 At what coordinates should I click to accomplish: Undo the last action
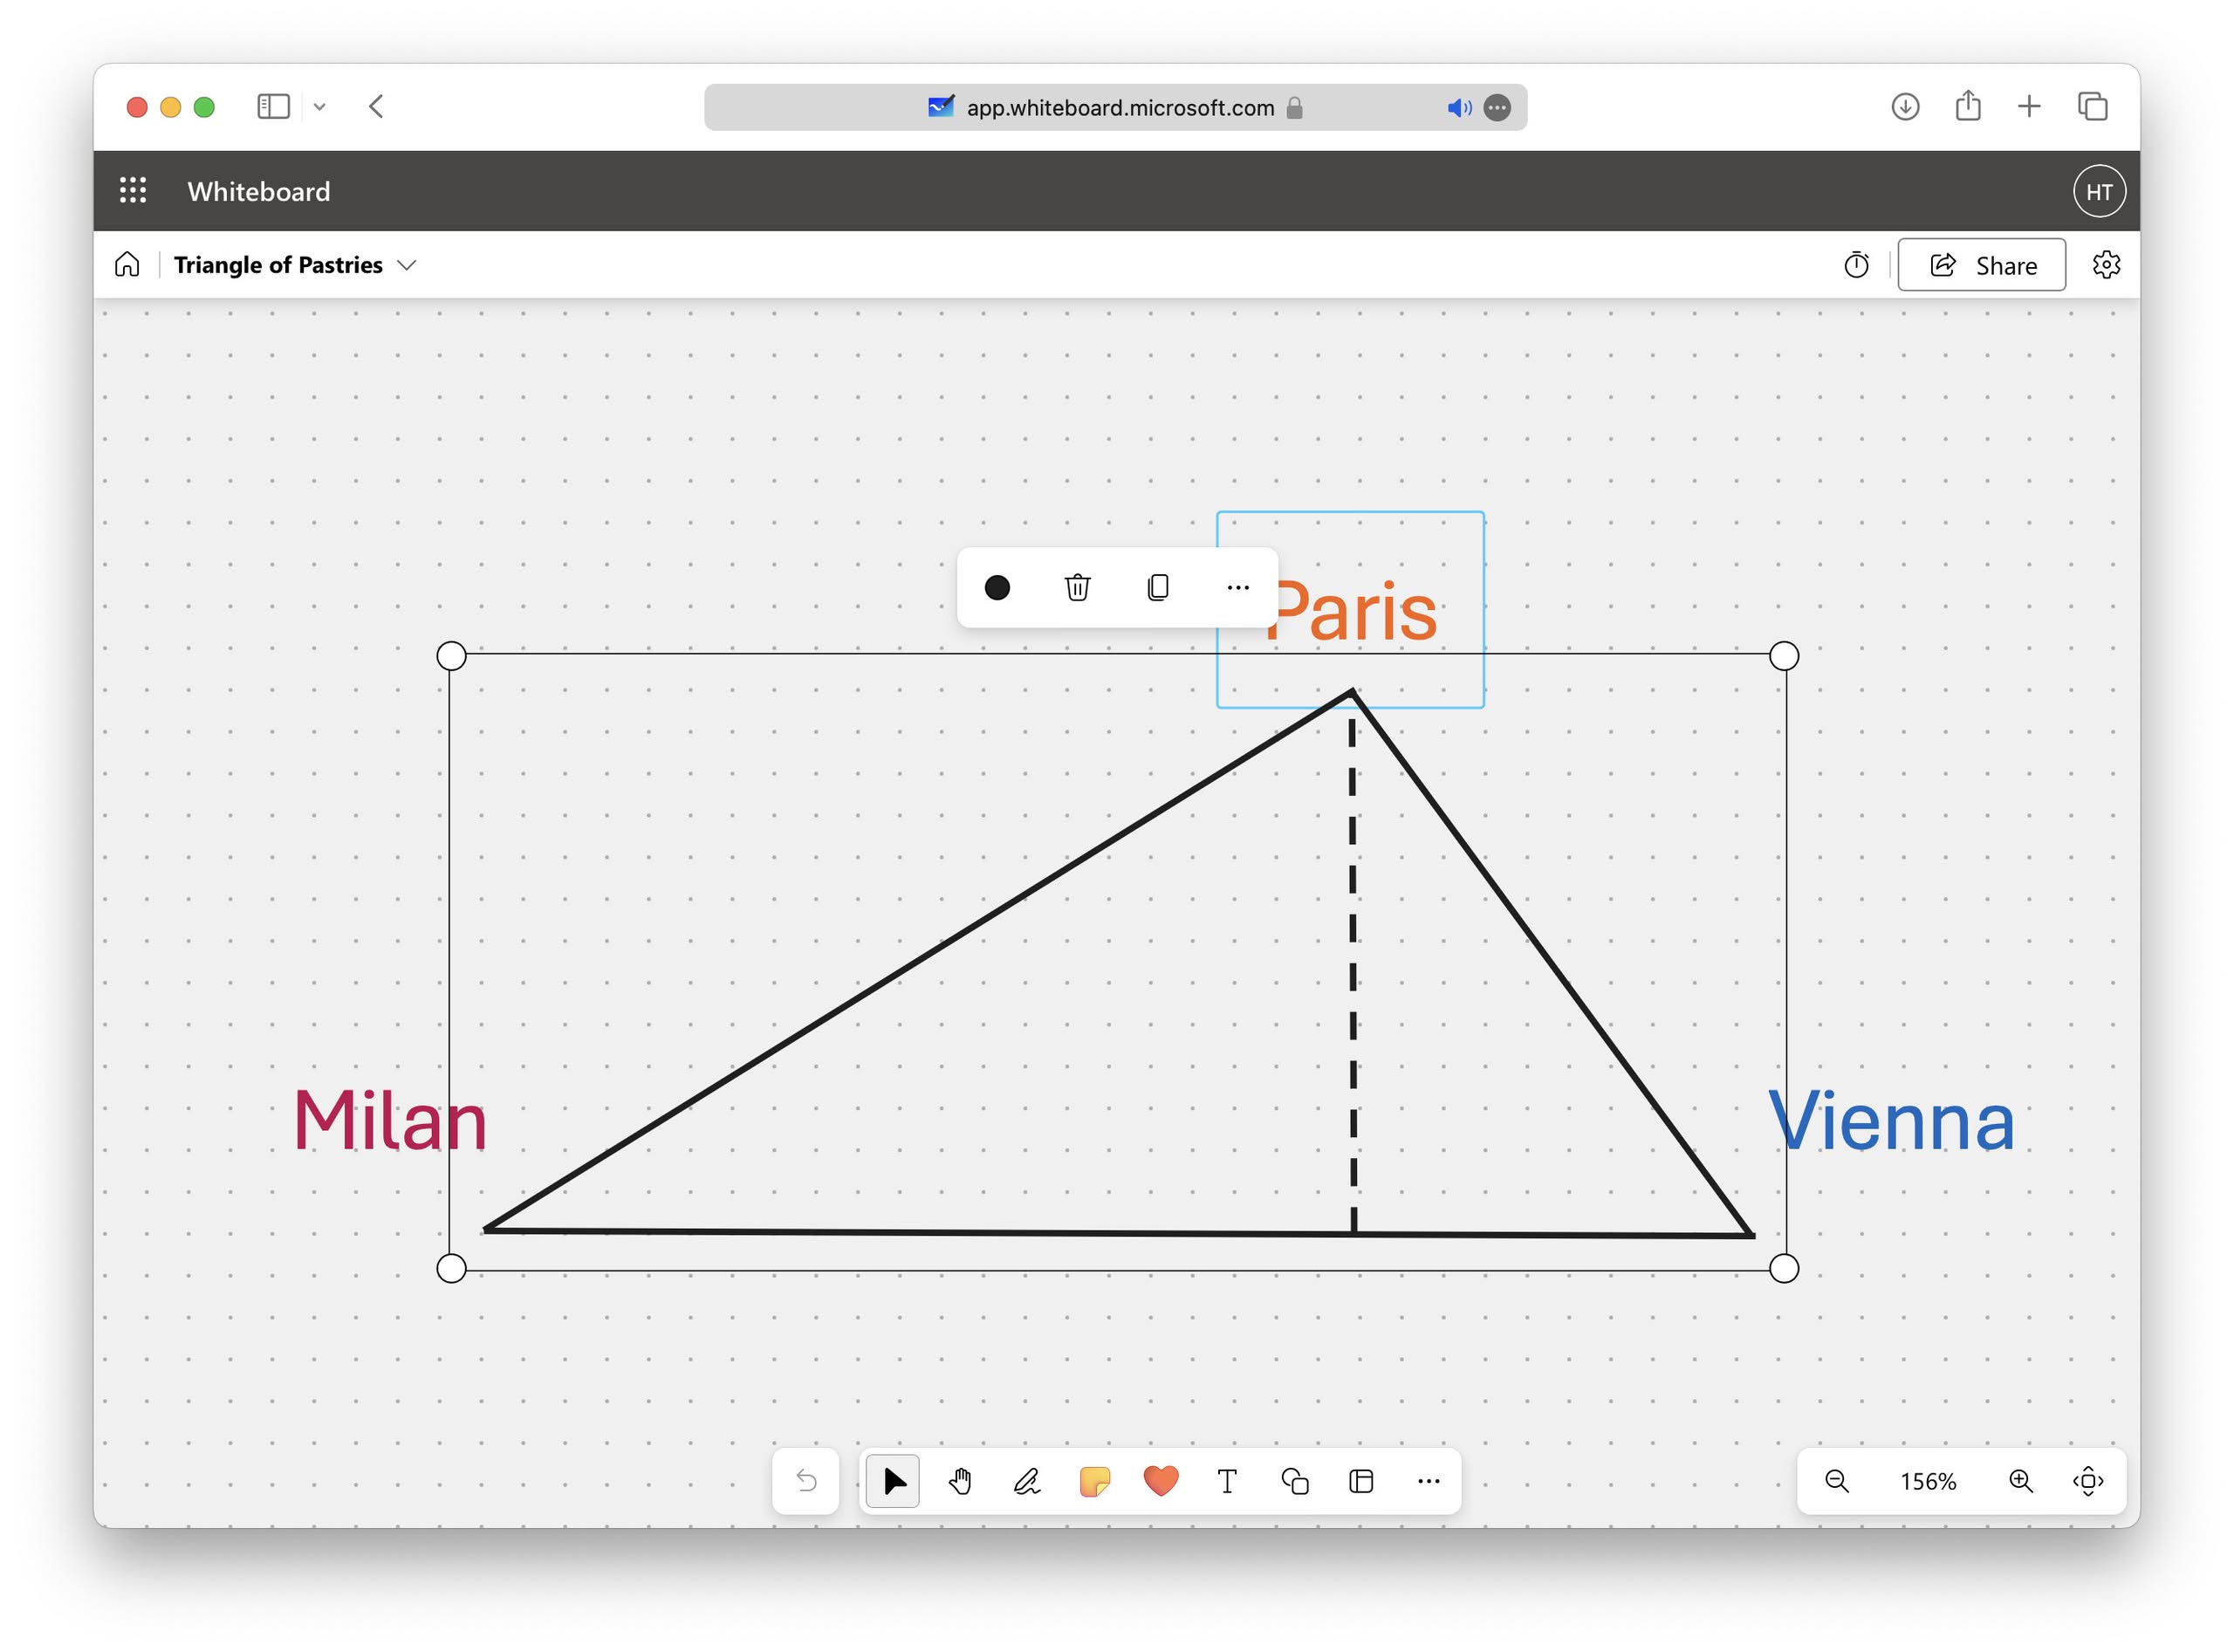pyautogui.click(x=806, y=1481)
